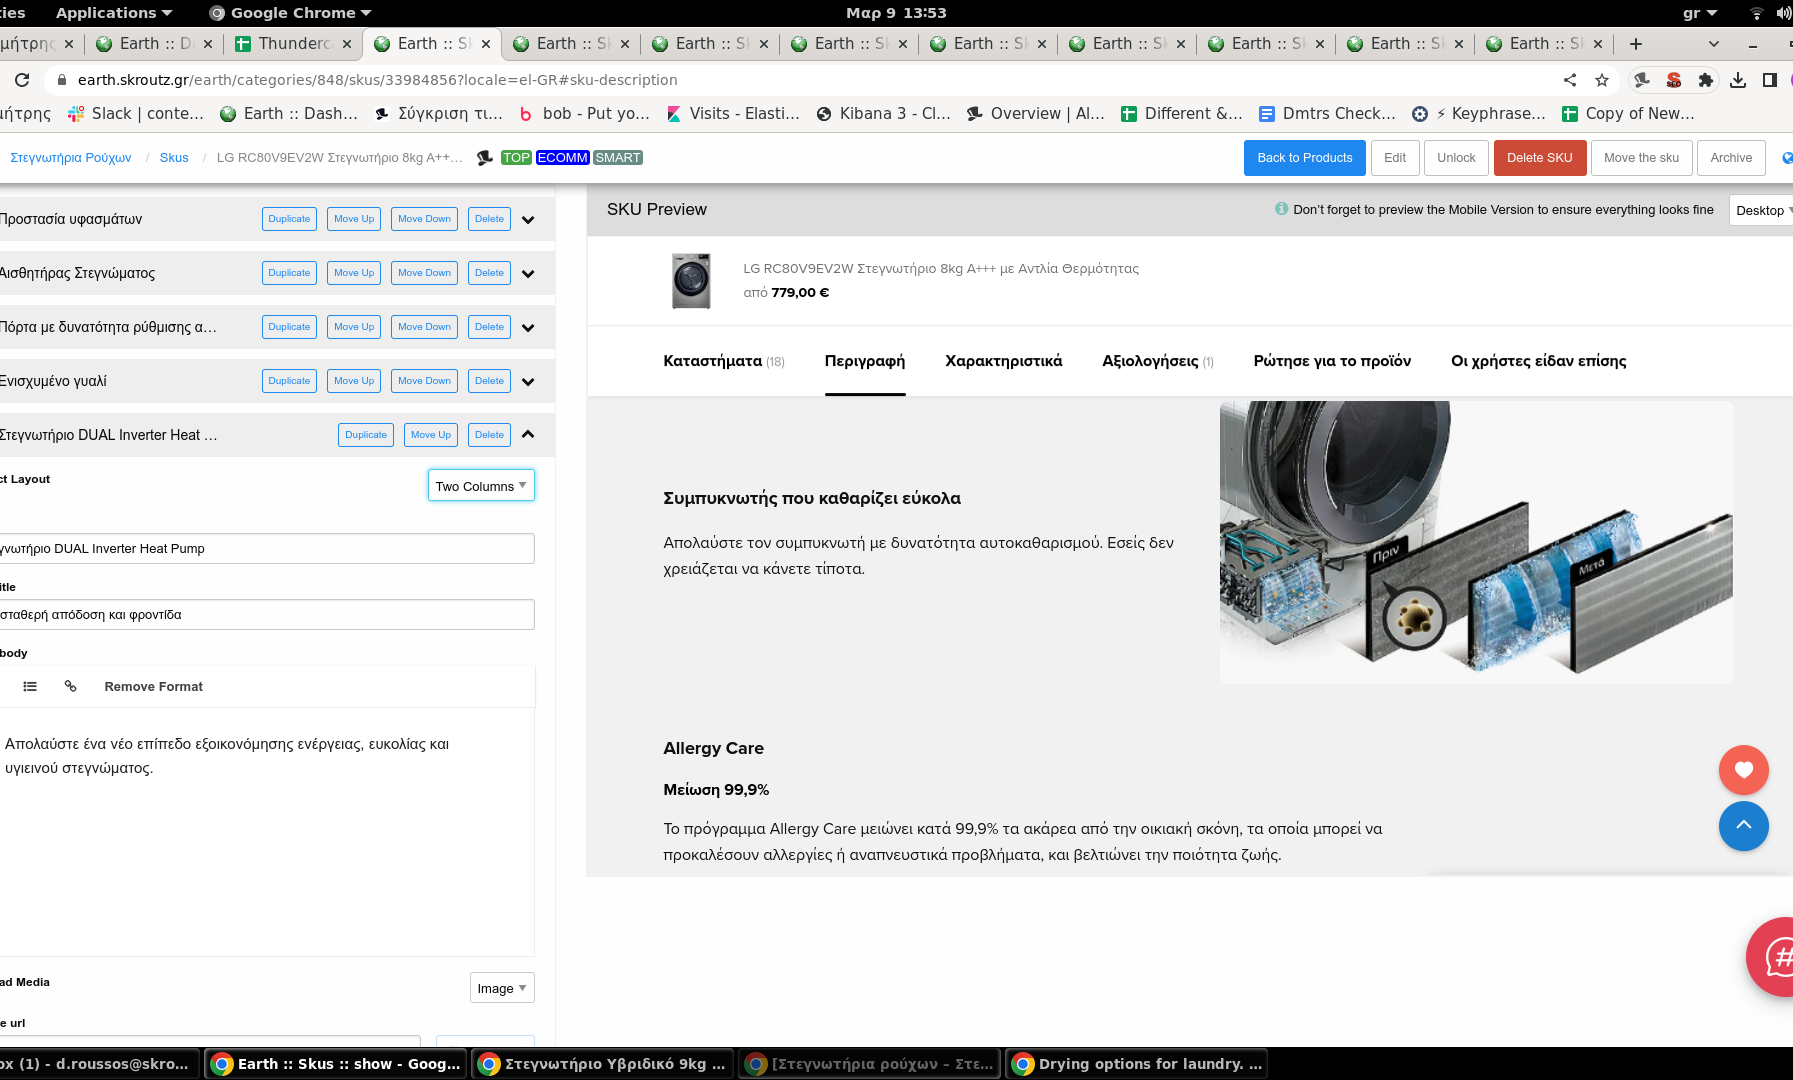Switch to the Χαρακτηριστικά preview tab
The image size is (1793, 1080).
(x=1004, y=361)
